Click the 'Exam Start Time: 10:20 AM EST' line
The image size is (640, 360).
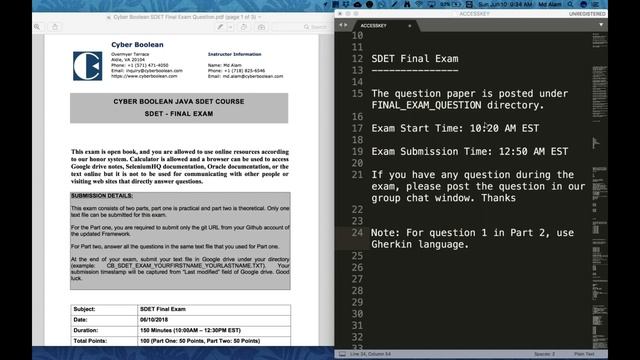(455, 128)
